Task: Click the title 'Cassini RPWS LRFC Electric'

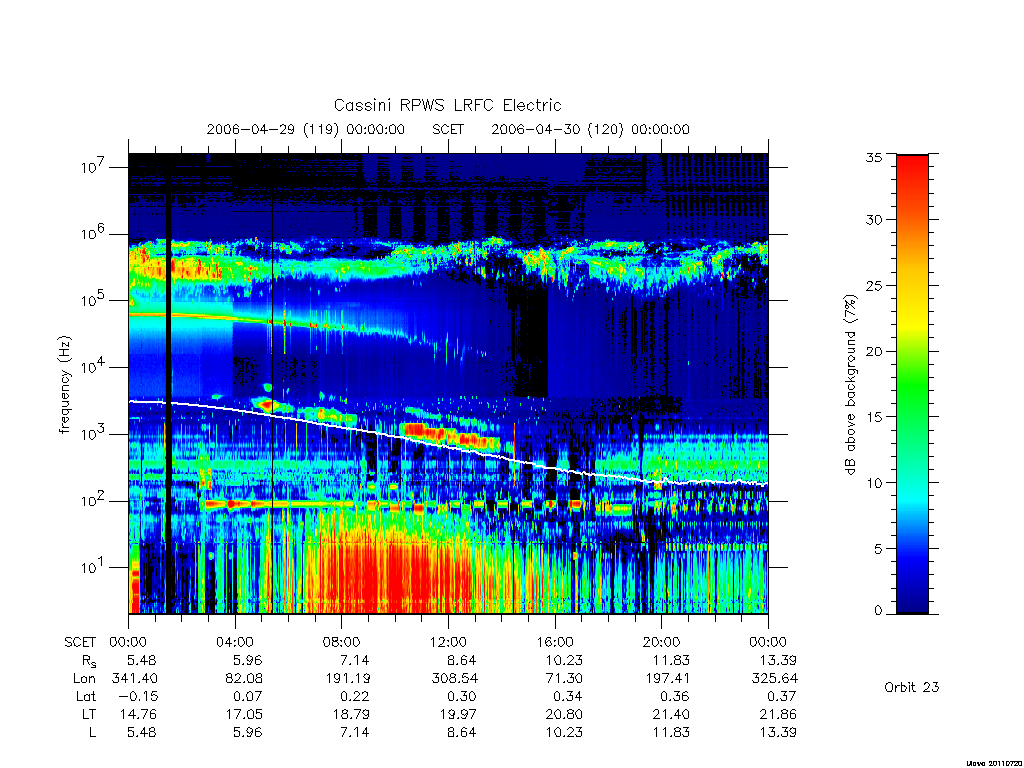Action: coord(447,105)
